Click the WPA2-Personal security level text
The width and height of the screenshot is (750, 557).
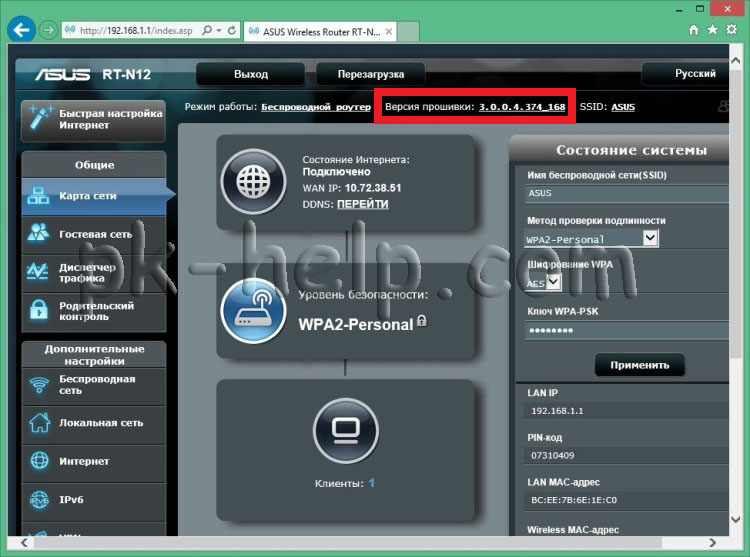coord(355,325)
